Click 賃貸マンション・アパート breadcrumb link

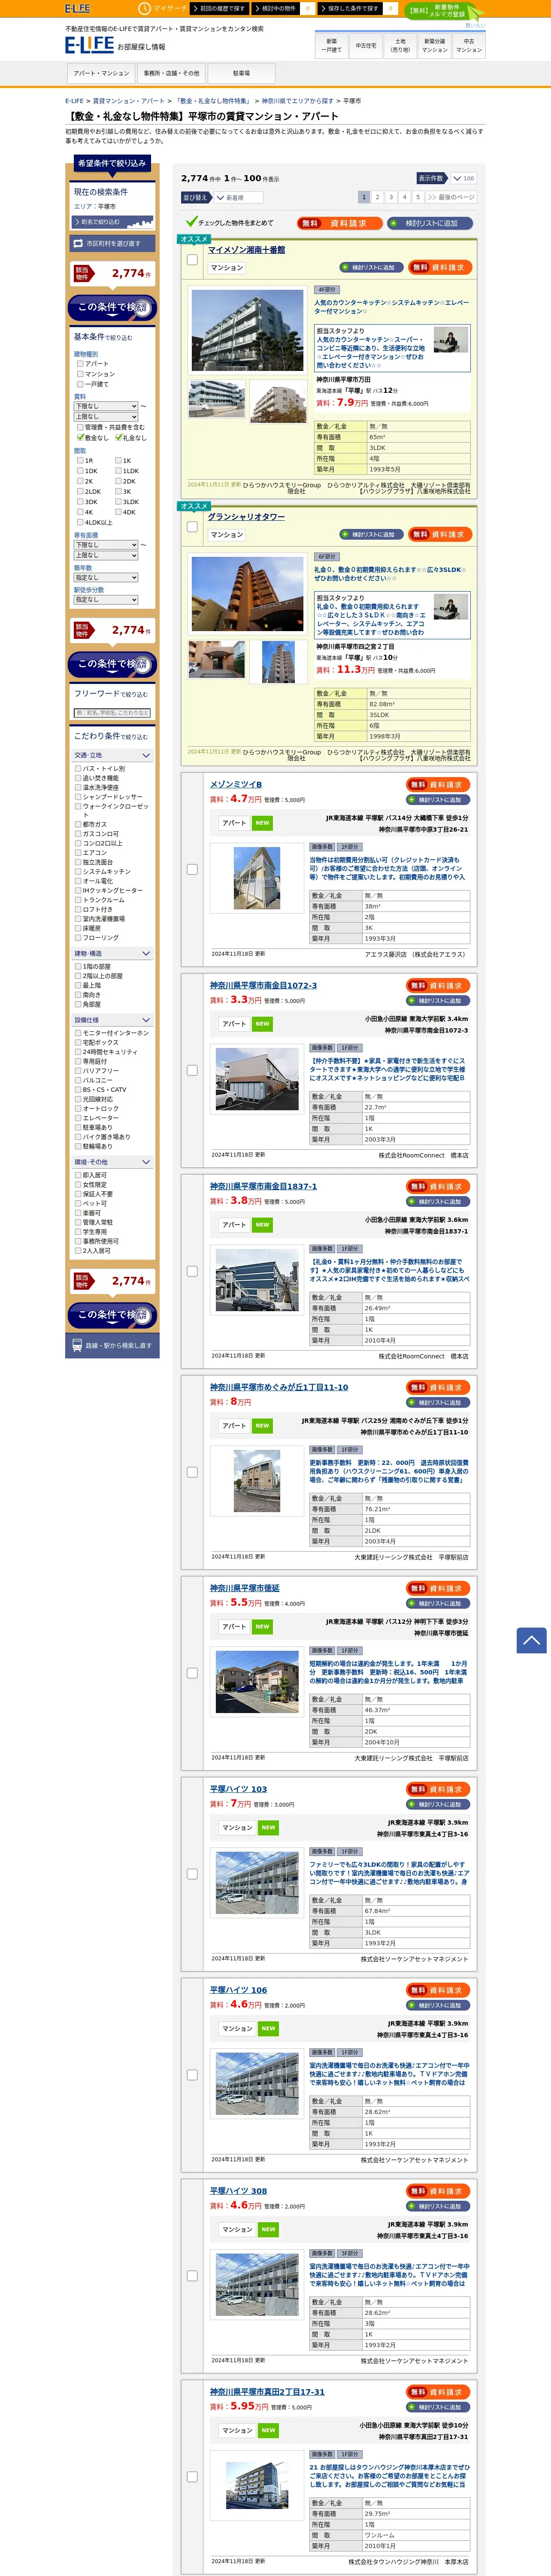[129, 101]
